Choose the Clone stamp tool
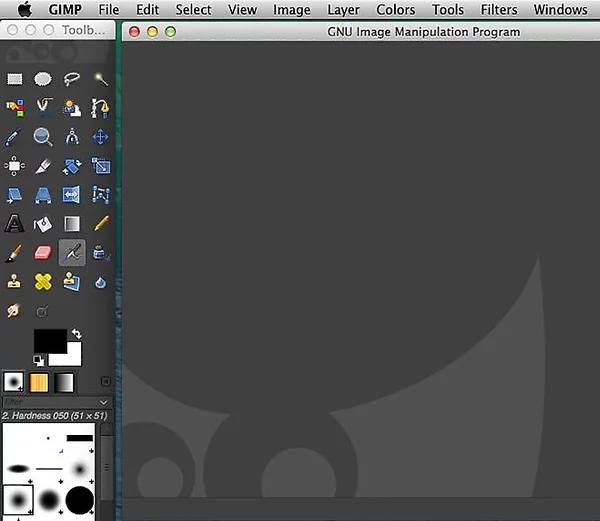The height and width of the screenshot is (521, 600). (x=14, y=282)
